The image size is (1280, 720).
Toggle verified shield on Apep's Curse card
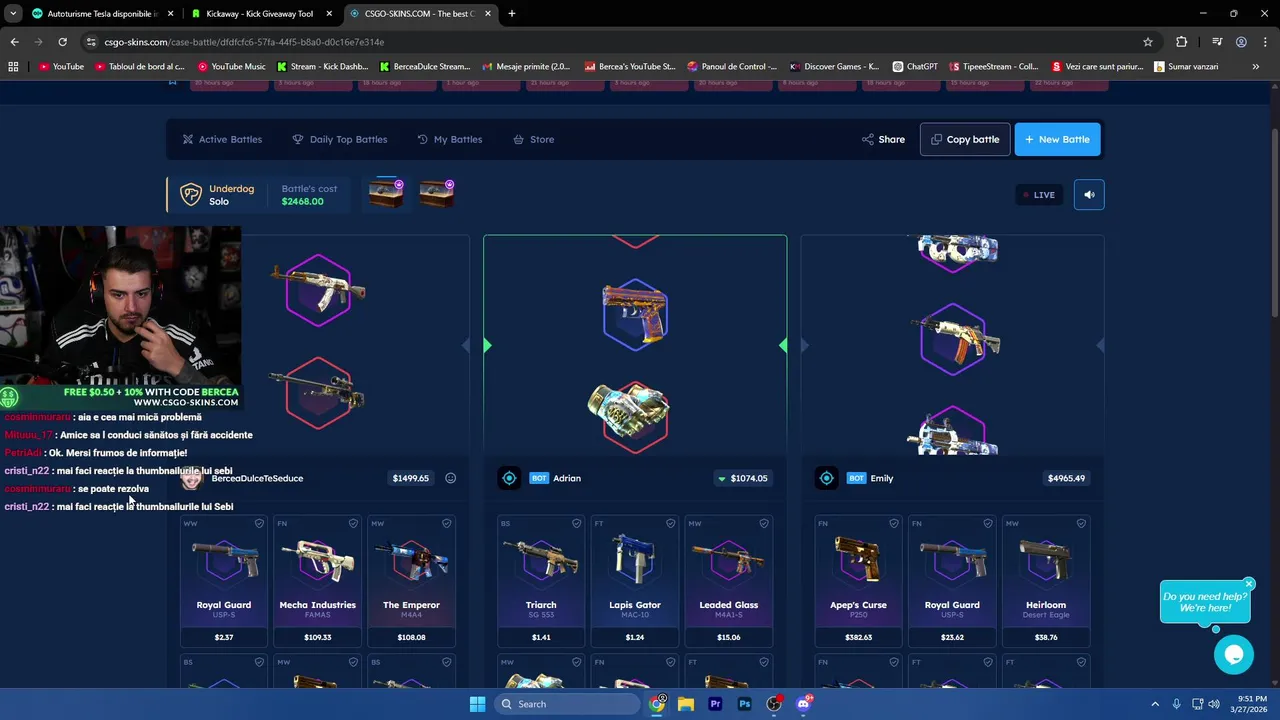(x=893, y=523)
